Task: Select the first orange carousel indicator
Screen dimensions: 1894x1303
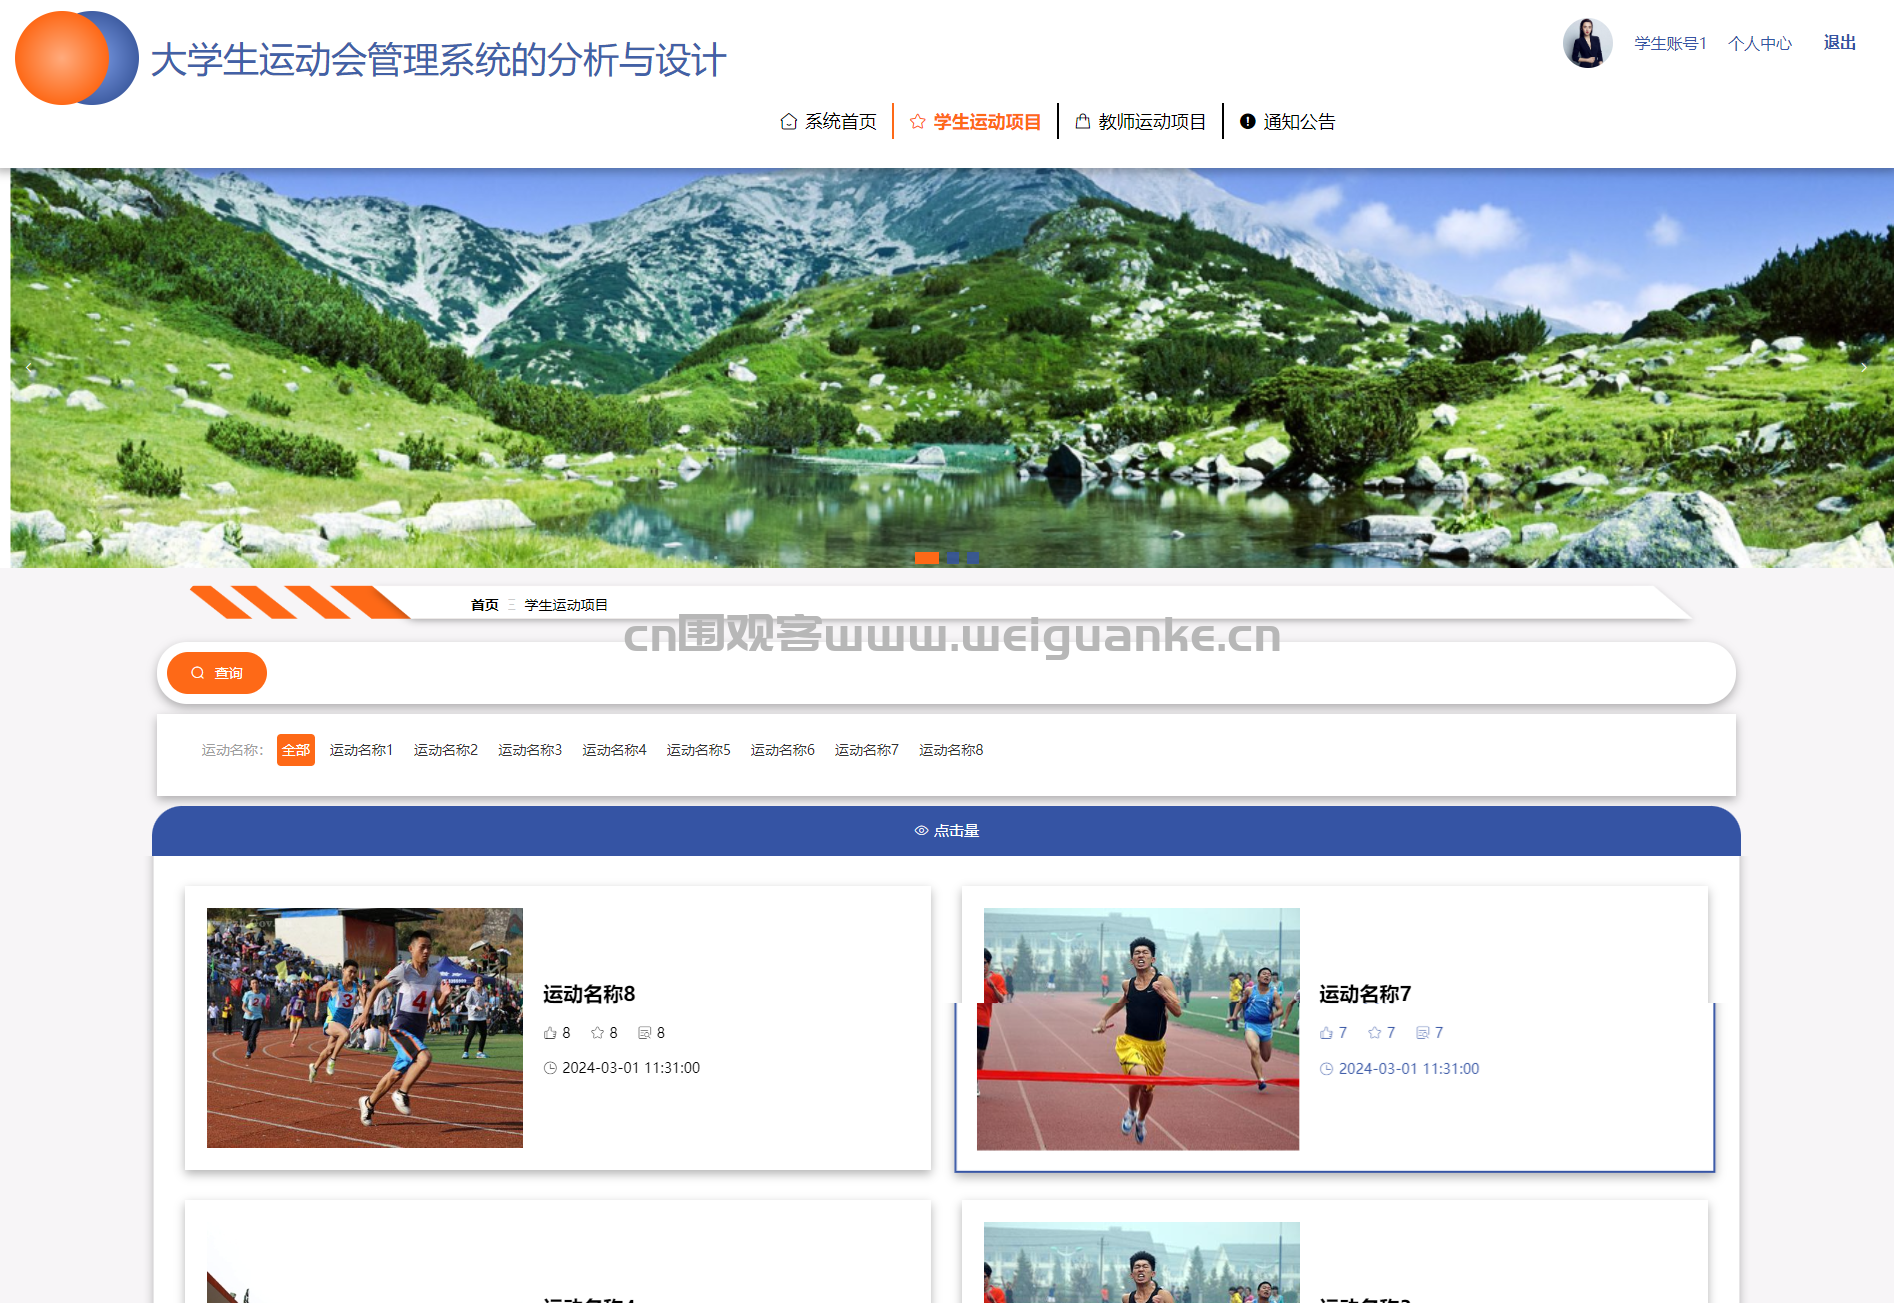Action: (927, 557)
